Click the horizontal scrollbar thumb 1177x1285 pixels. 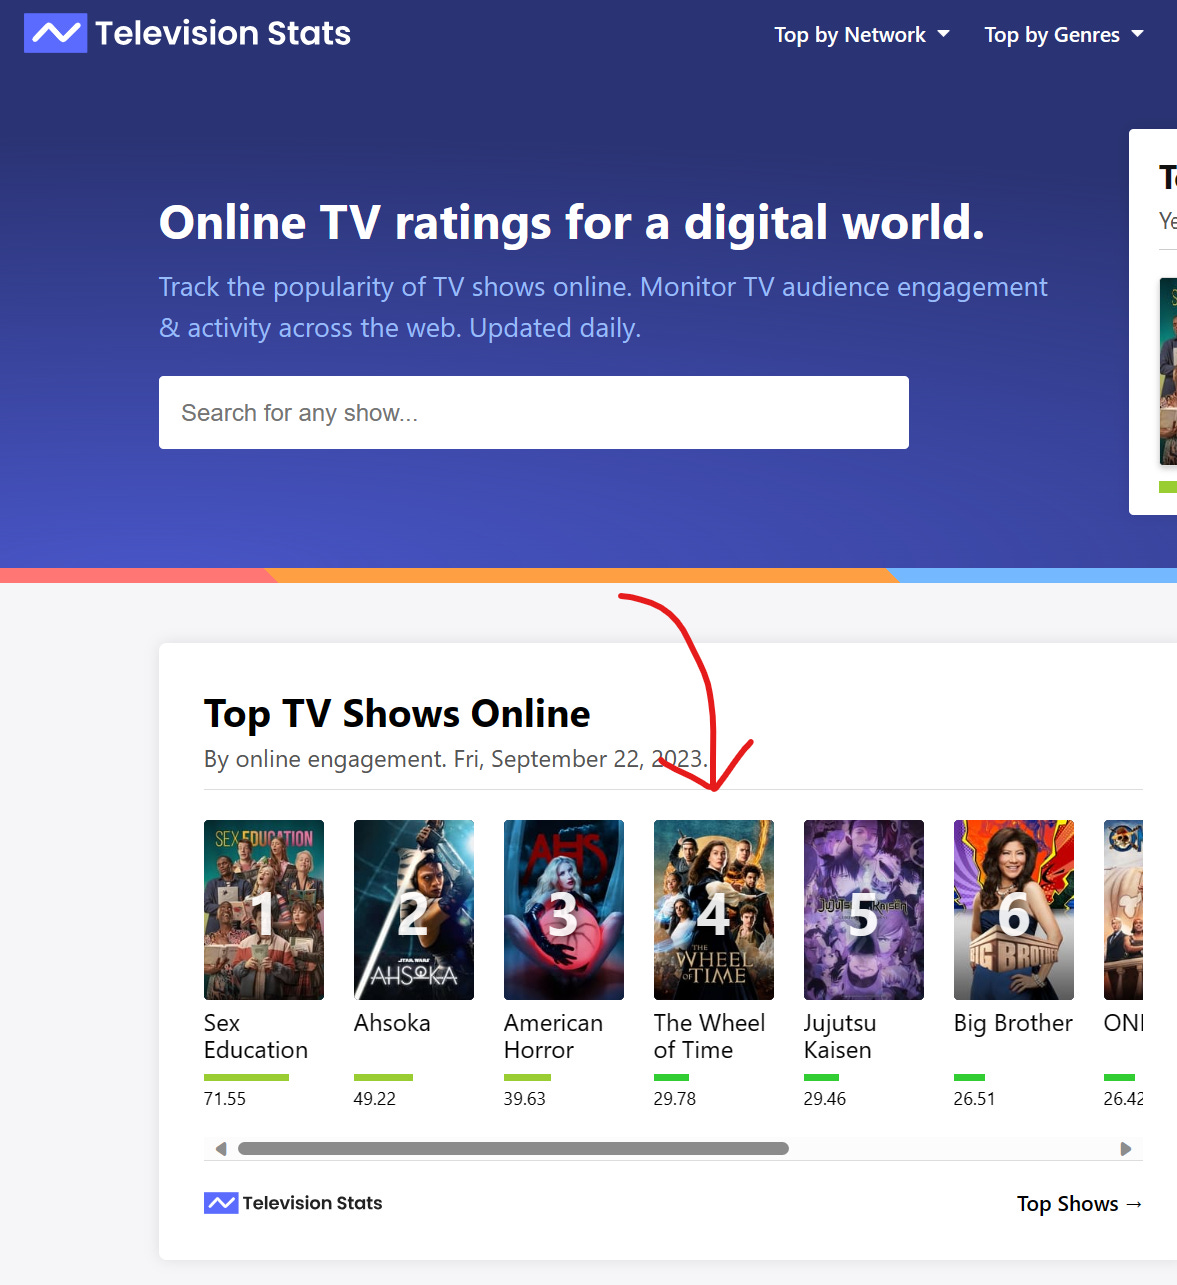tap(513, 1149)
